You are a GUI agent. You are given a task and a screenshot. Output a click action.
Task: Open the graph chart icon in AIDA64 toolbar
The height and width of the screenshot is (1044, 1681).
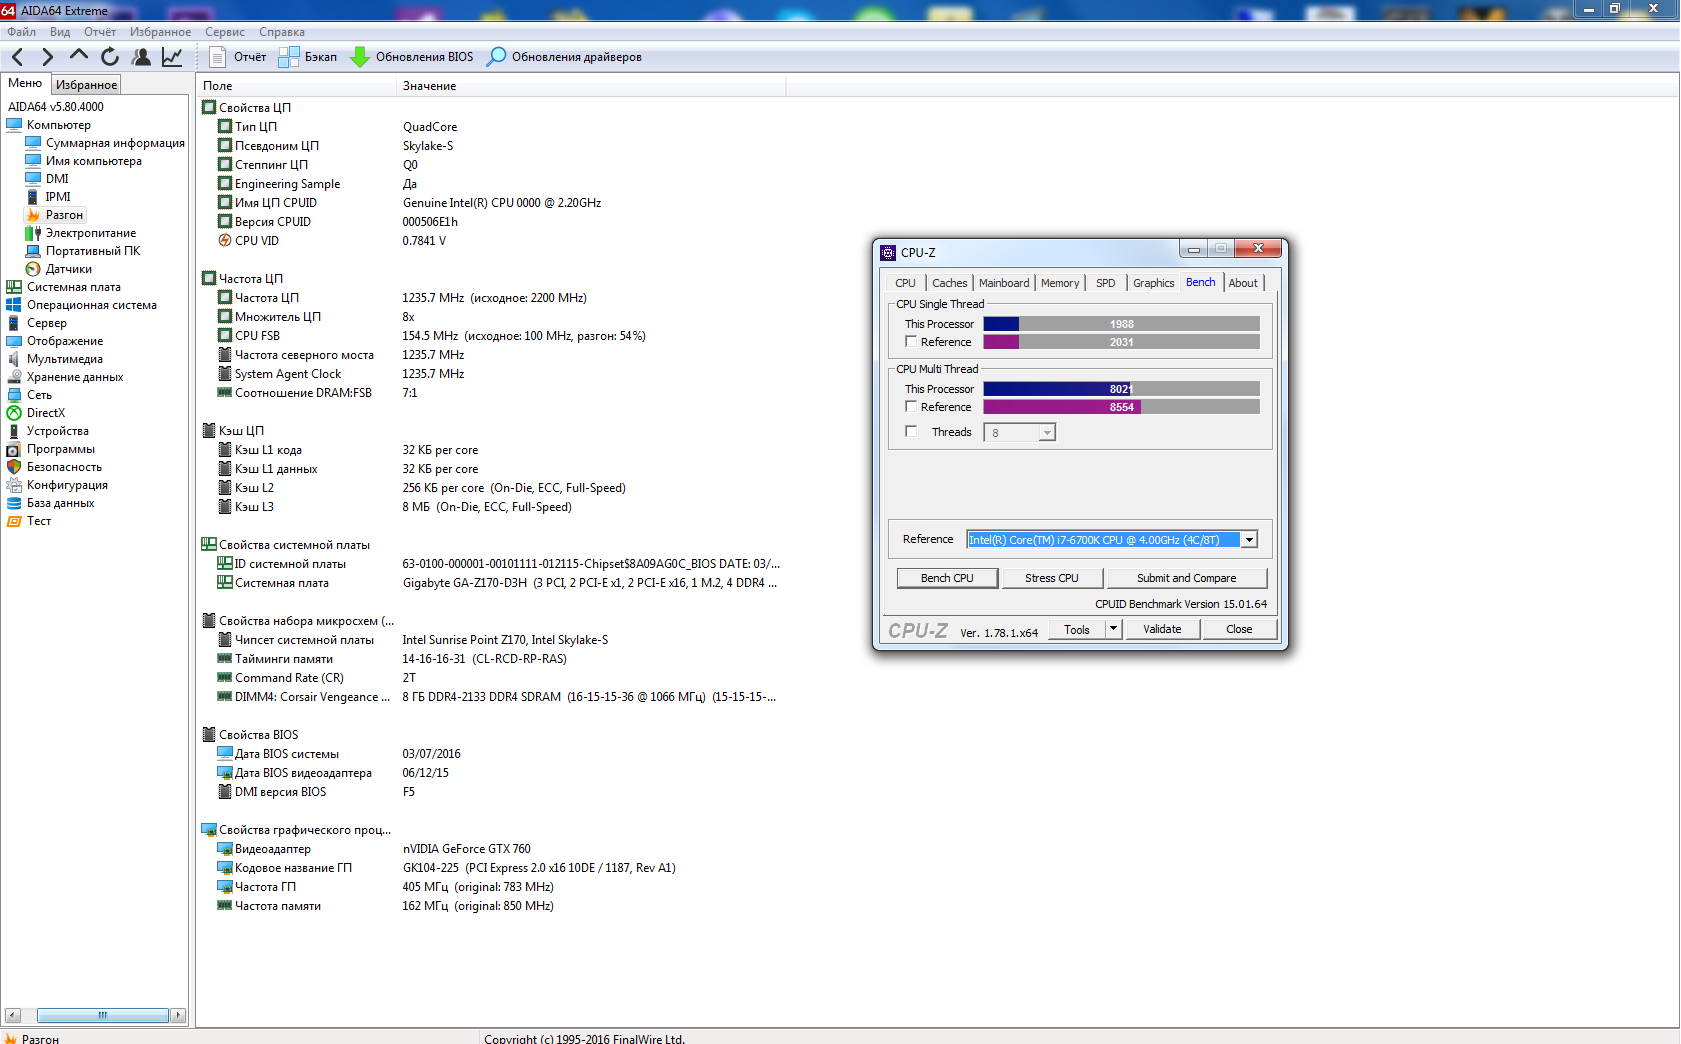(172, 57)
